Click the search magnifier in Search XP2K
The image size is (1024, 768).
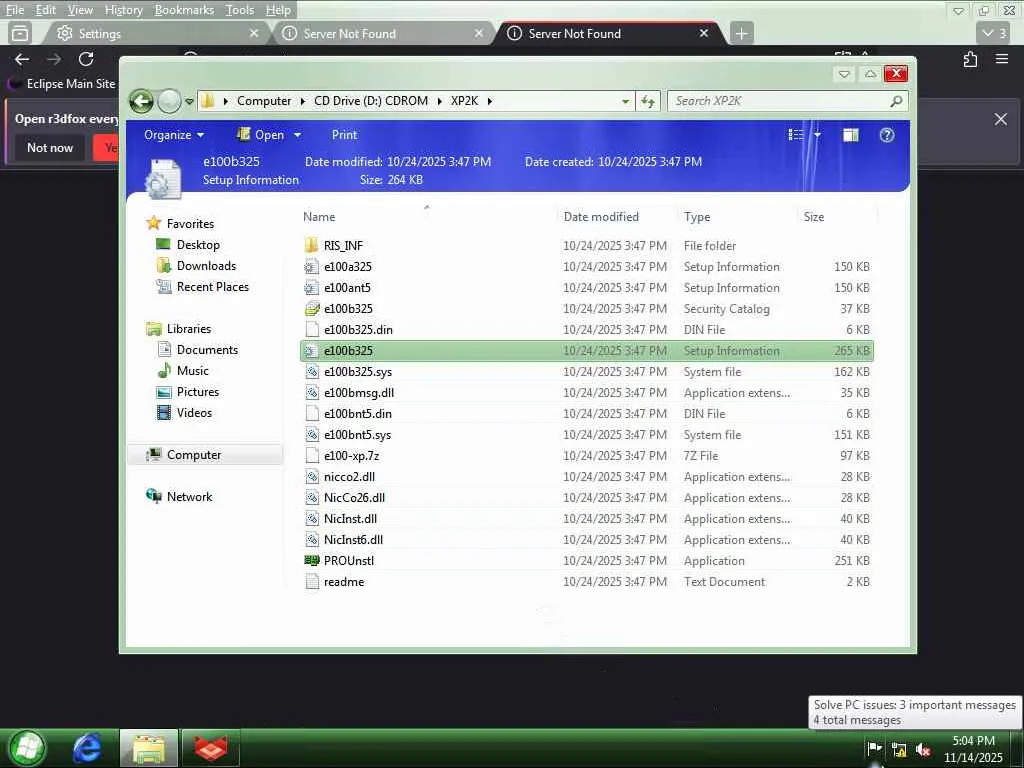click(896, 101)
